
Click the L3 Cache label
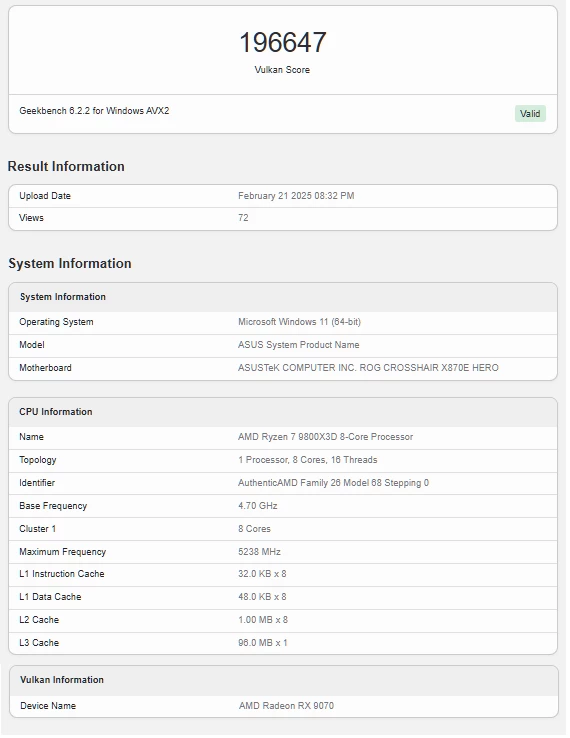[x=39, y=643]
